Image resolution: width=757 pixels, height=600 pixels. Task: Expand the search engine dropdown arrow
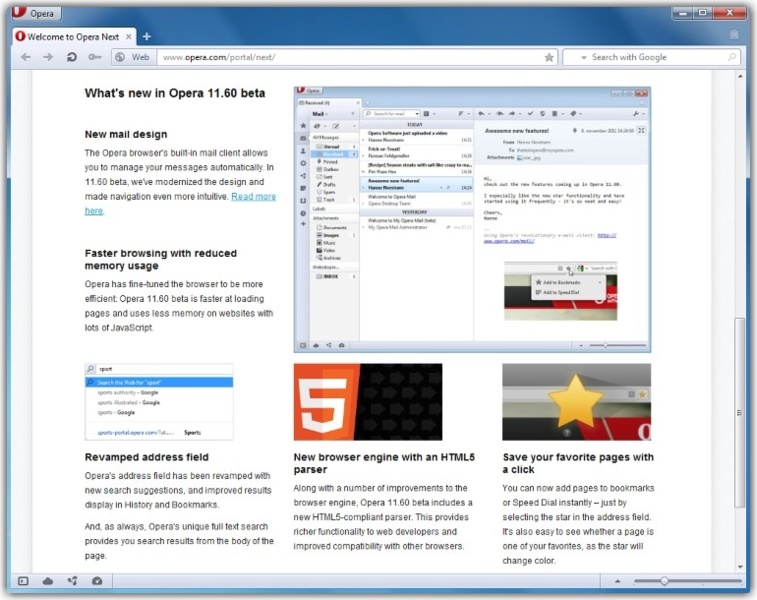(x=584, y=57)
